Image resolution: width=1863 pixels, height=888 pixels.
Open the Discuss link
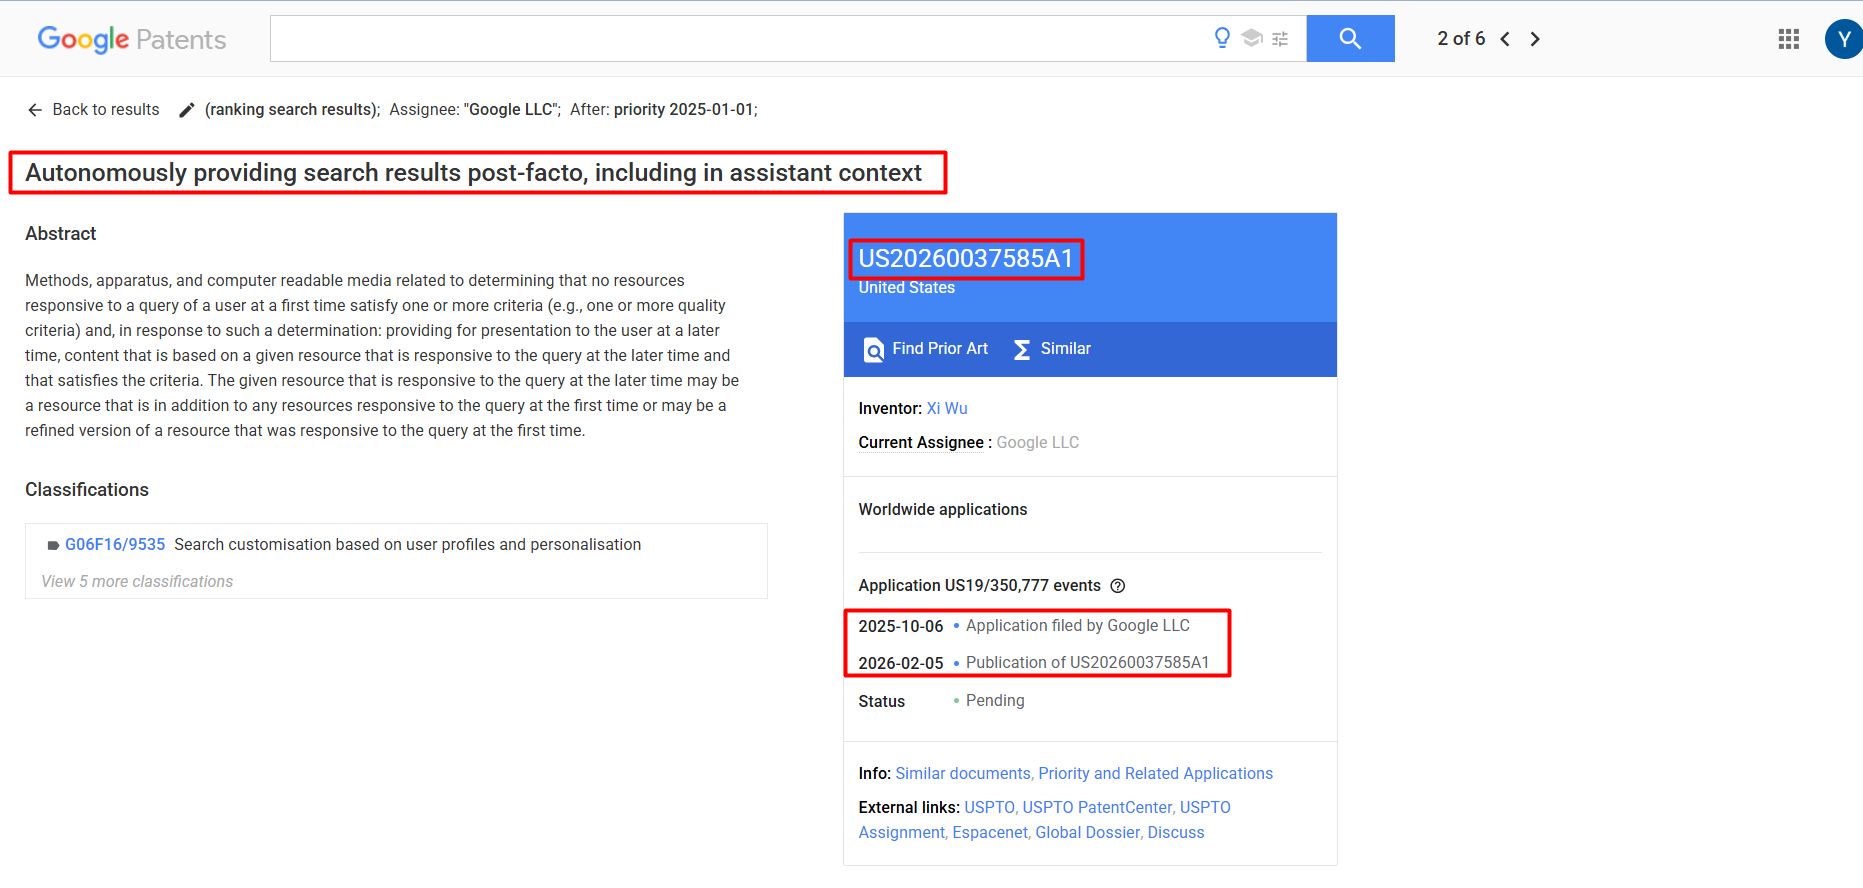pos(1176,832)
